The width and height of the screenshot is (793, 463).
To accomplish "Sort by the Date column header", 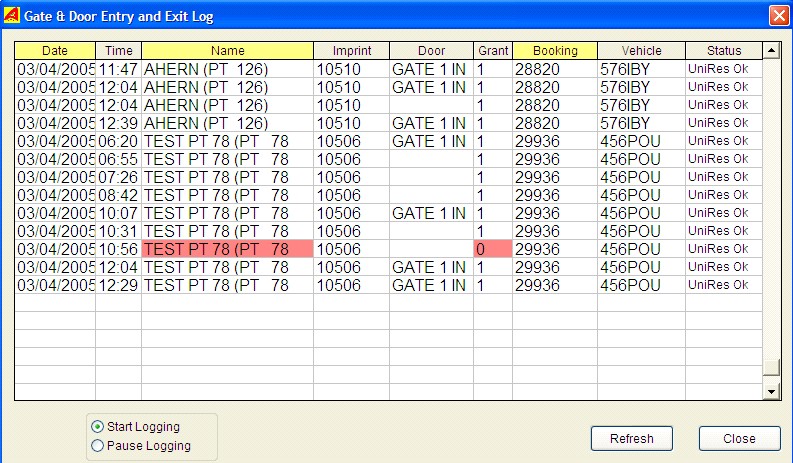I will pos(55,51).
